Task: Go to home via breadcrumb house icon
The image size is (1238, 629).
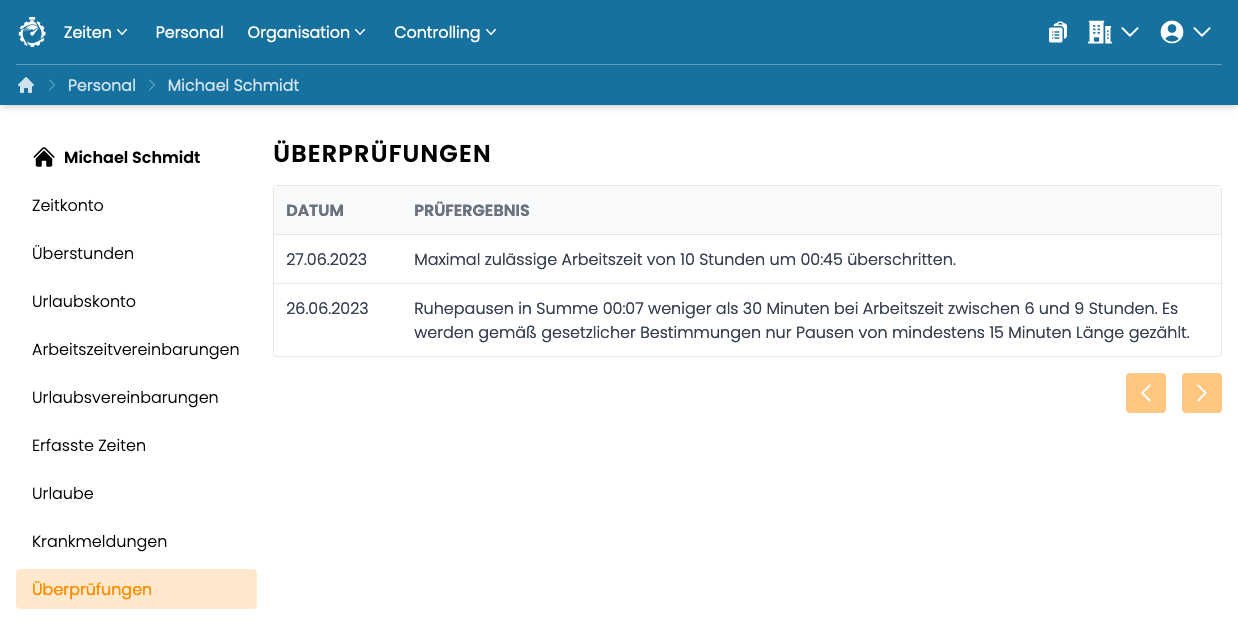Action: (26, 85)
